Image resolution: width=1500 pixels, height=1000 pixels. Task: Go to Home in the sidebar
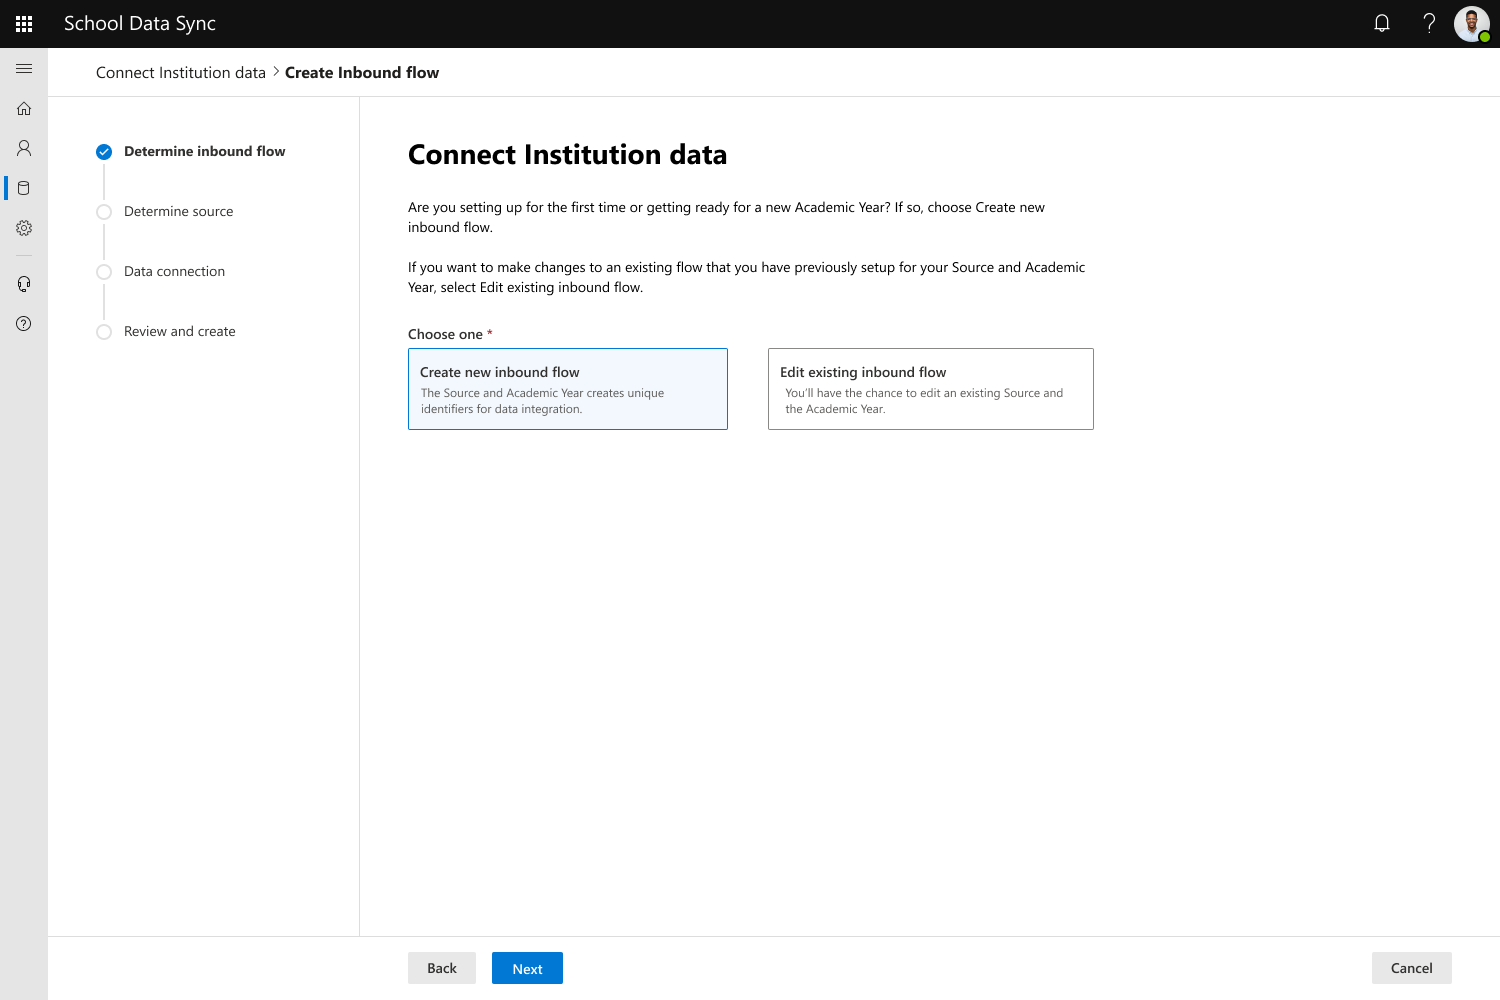(24, 108)
